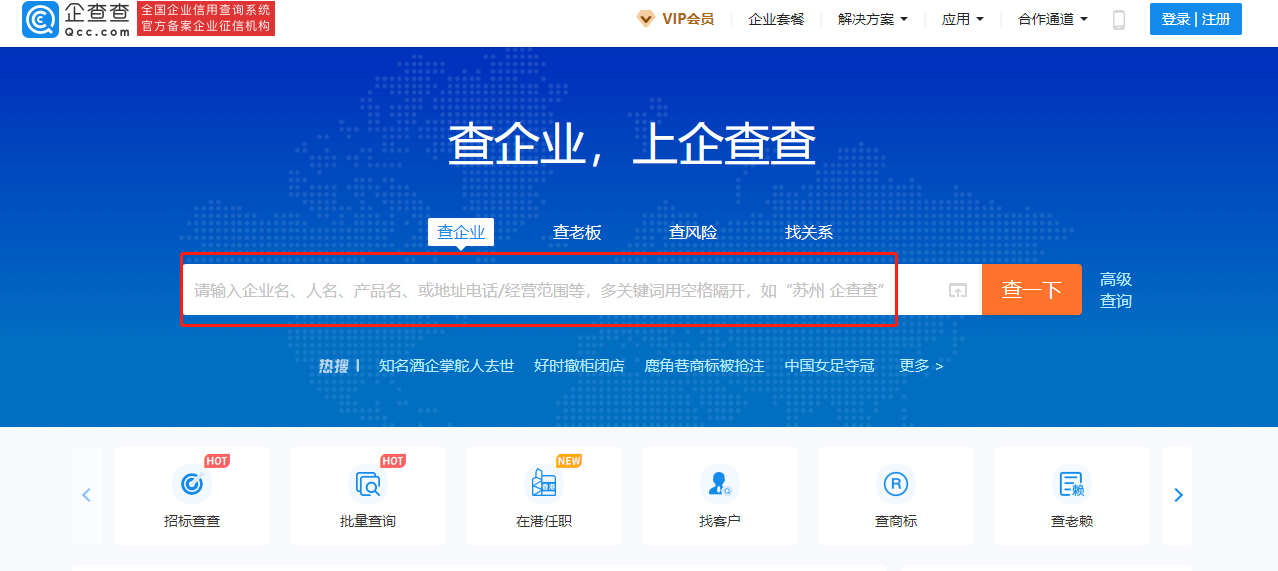Switch to the 查风险 tab
The height and width of the screenshot is (571, 1278).
[693, 232]
